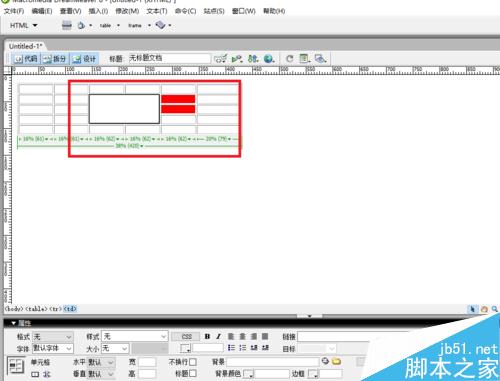The image size is (500, 381).
Task: Insert a horizontal rule from Insert bar
Action: click(67, 25)
